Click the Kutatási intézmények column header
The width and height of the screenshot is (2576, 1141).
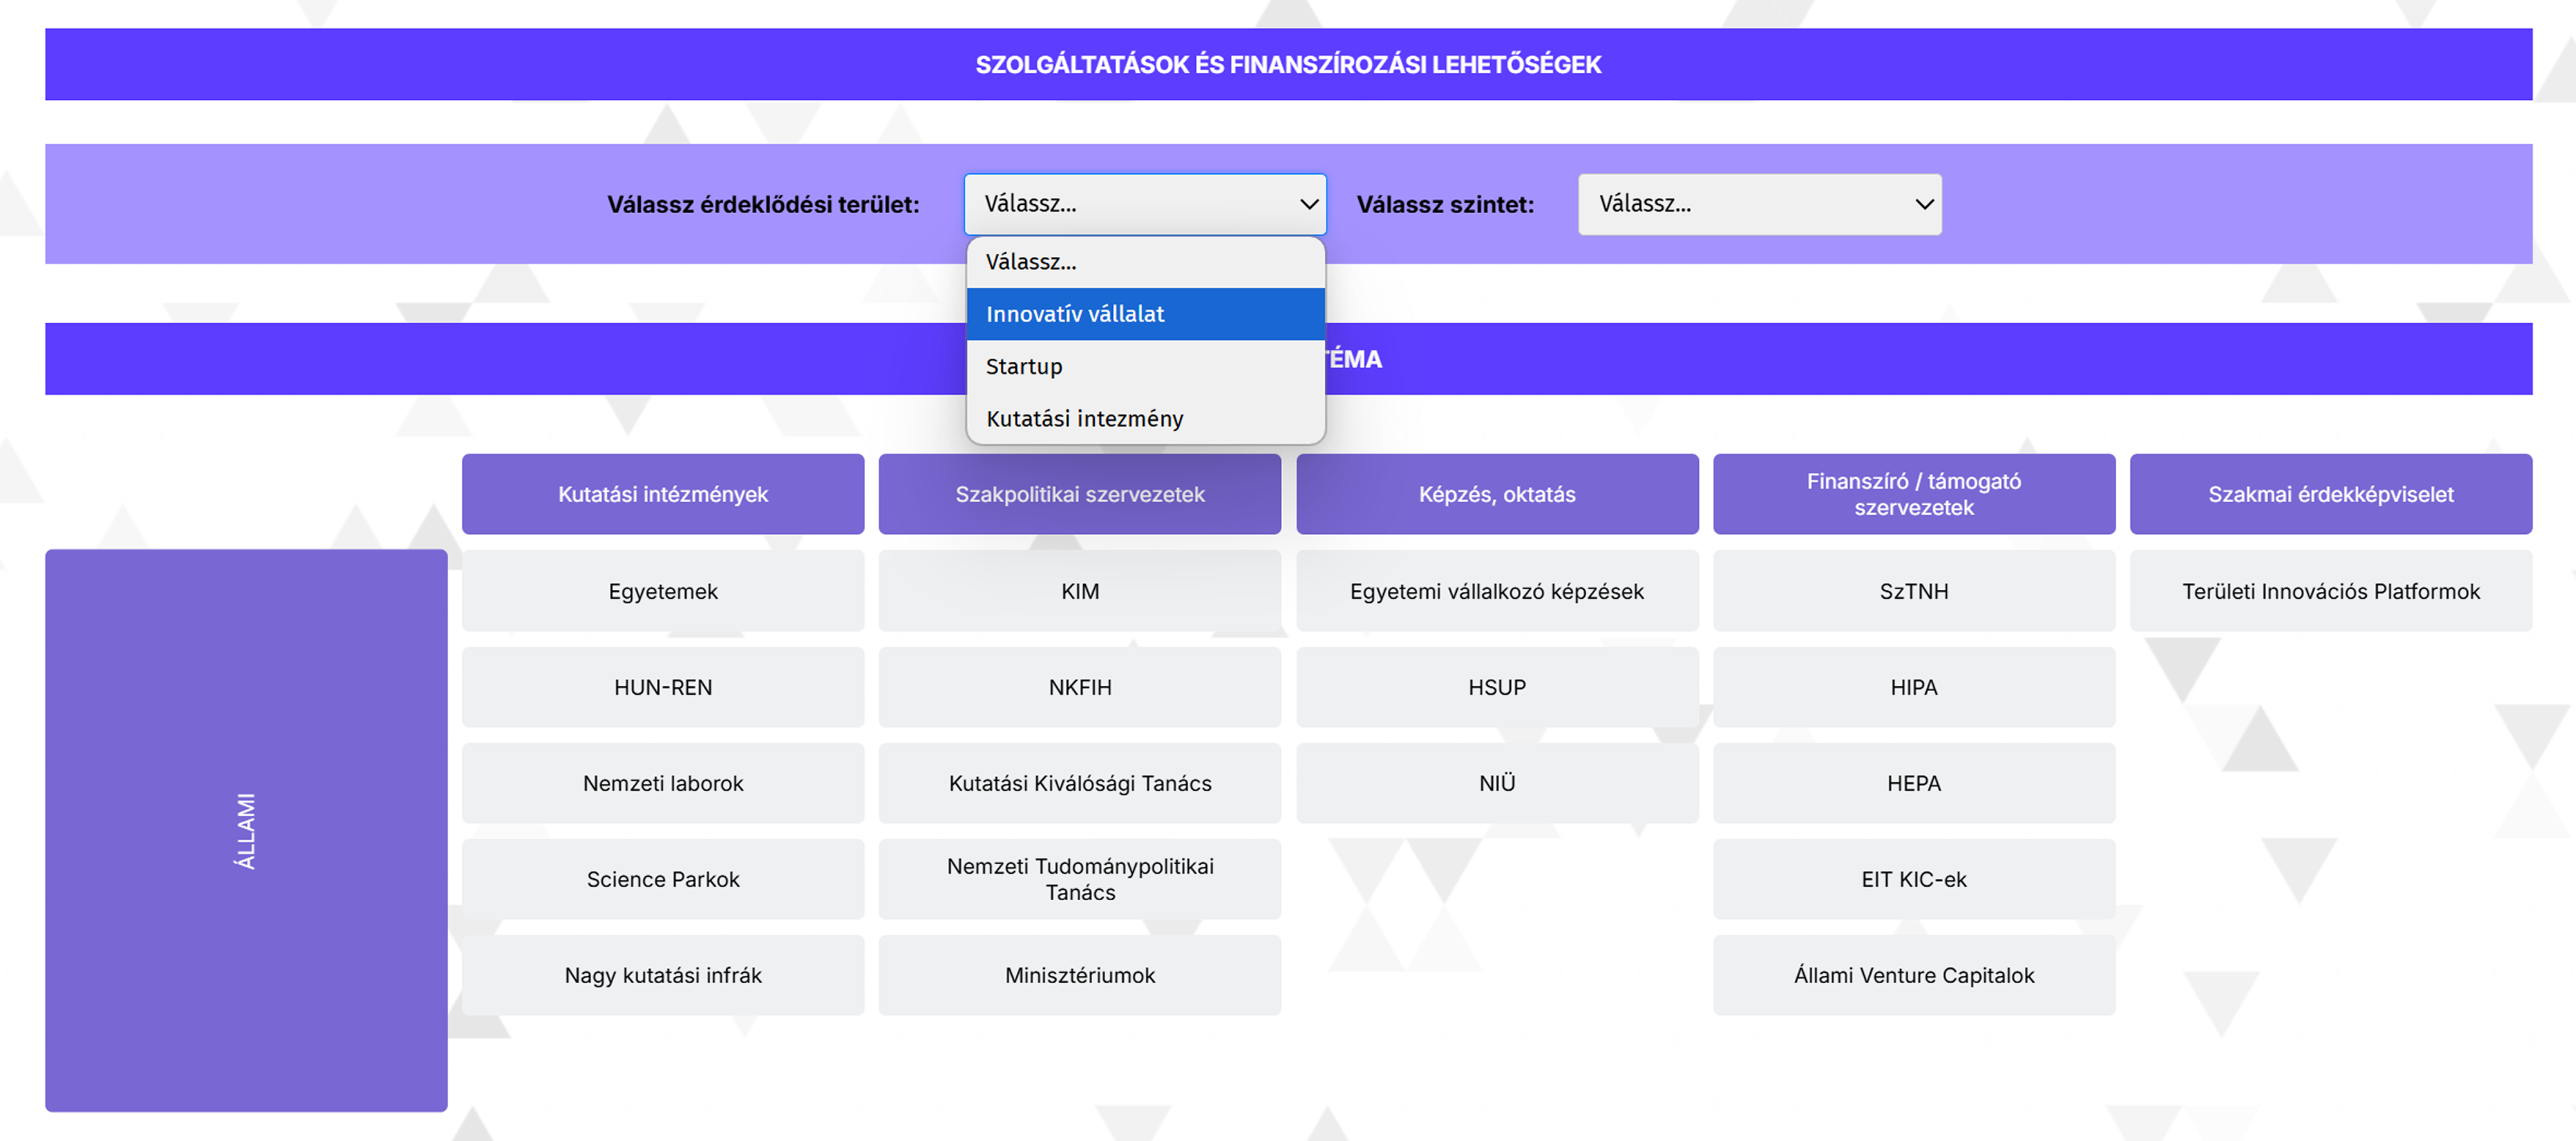point(662,494)
